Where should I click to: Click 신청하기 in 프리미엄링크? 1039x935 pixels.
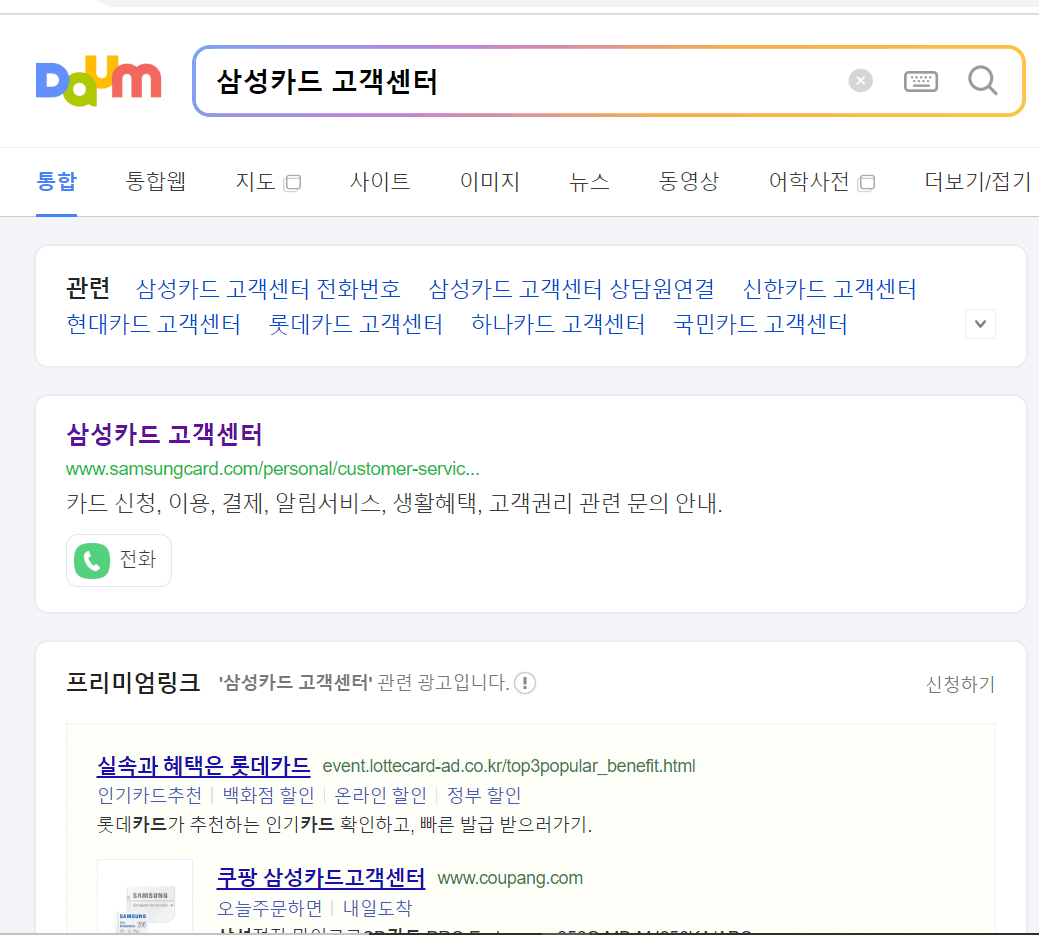point(960,684)
